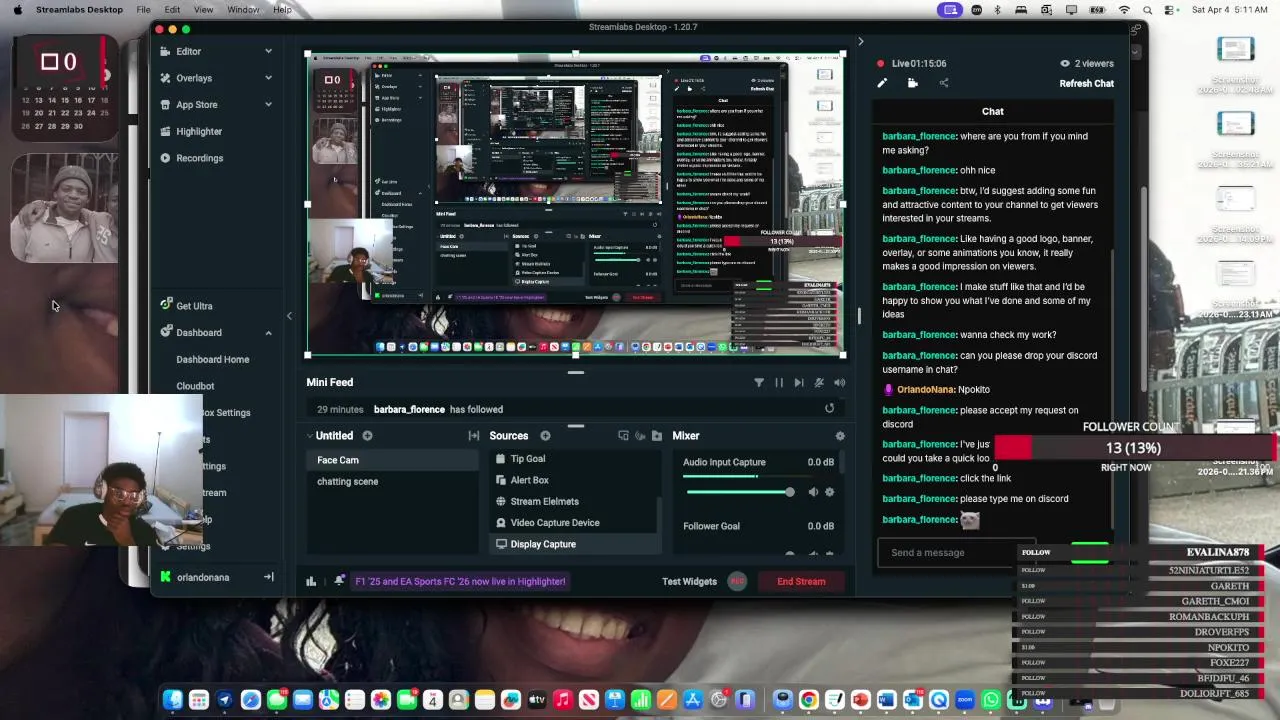
Task: Select the Alert Box source
Action: [x=575, y=480]
